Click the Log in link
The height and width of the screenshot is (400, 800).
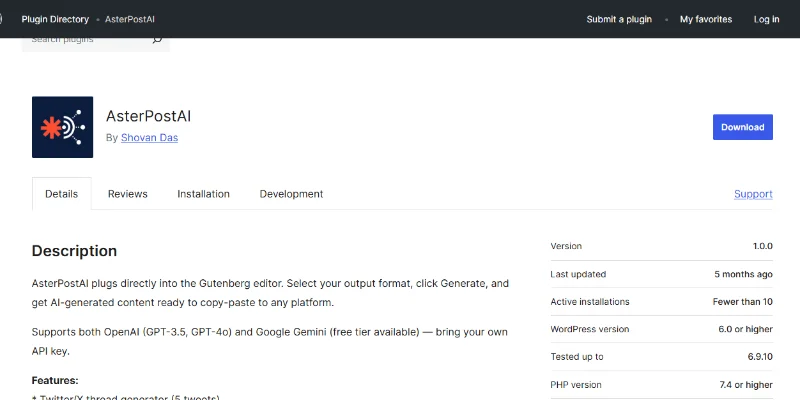pyautogui.click(x=766, y=19)
